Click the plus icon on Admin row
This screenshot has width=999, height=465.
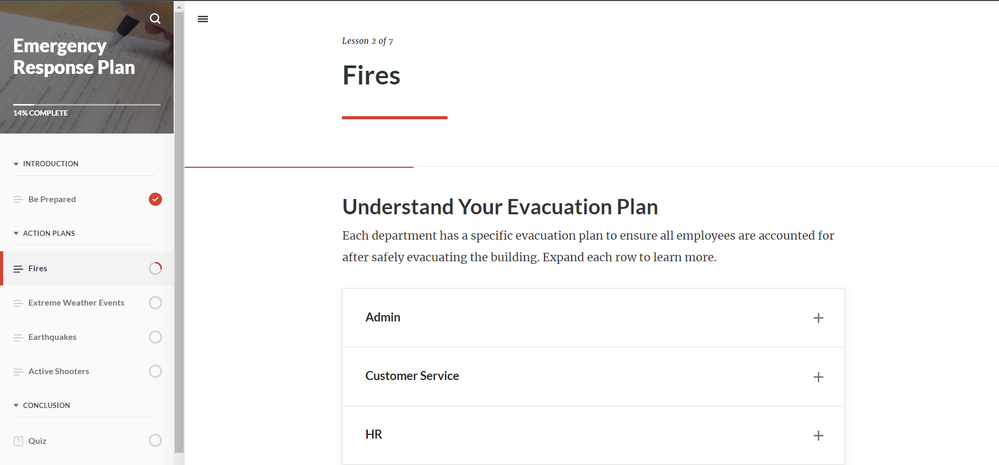[x=818, y=318]
